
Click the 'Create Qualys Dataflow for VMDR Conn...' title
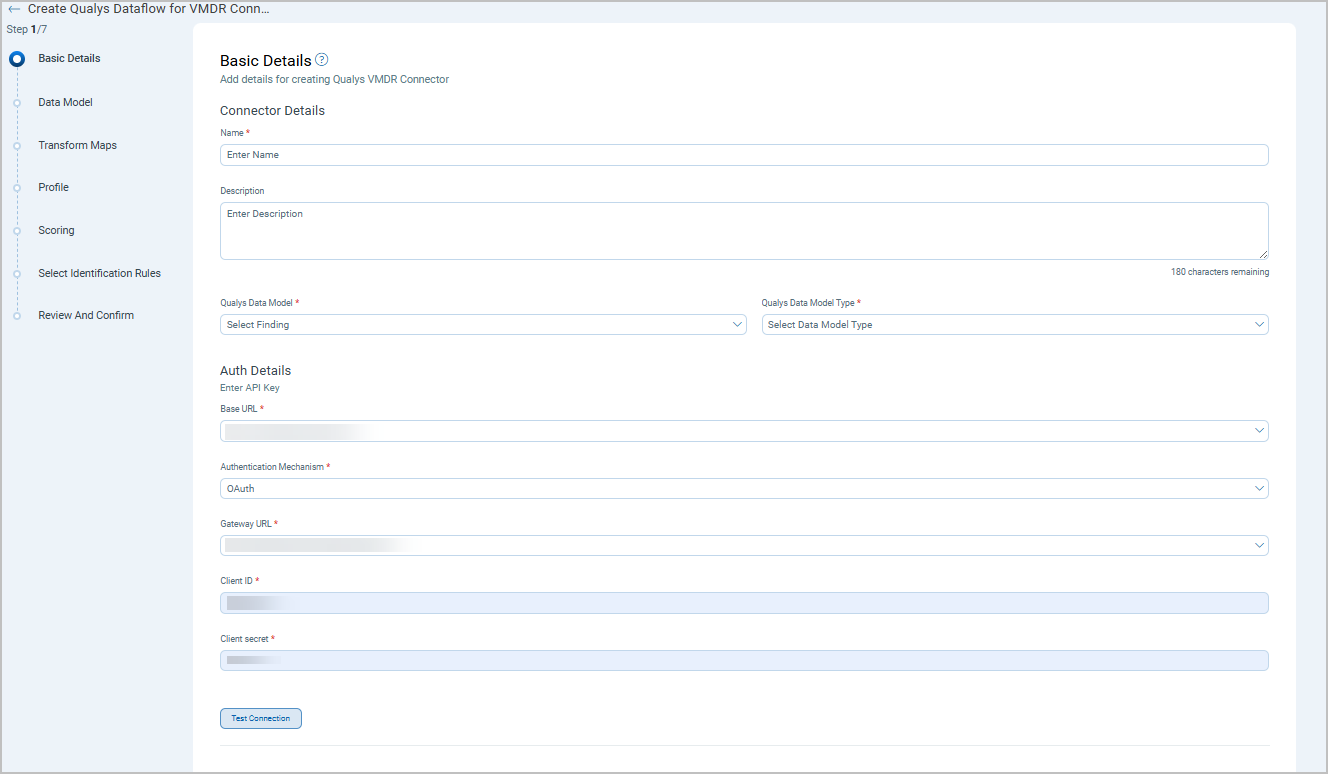[149, 9]
